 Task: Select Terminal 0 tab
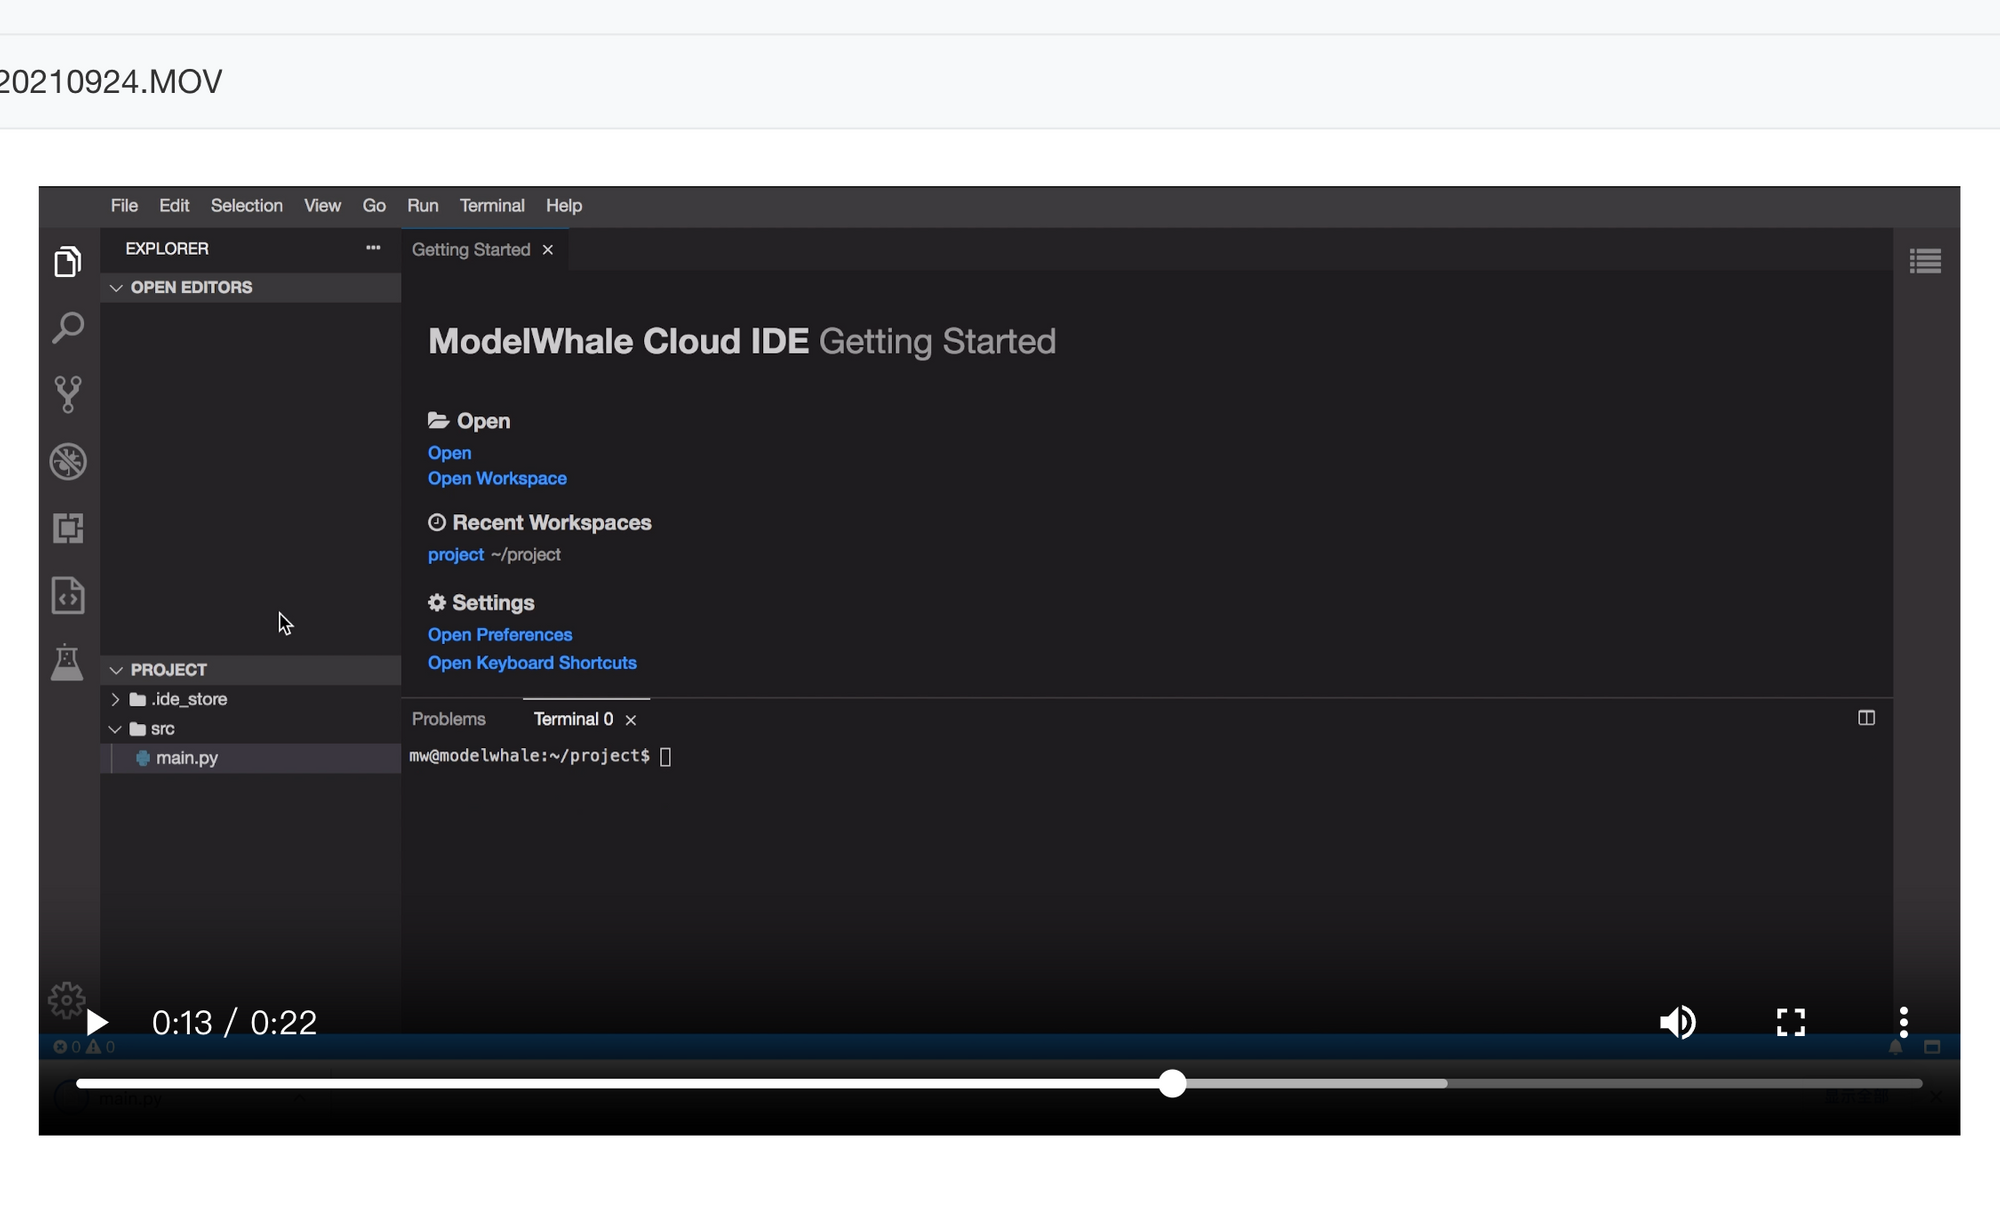click(571, 718)
